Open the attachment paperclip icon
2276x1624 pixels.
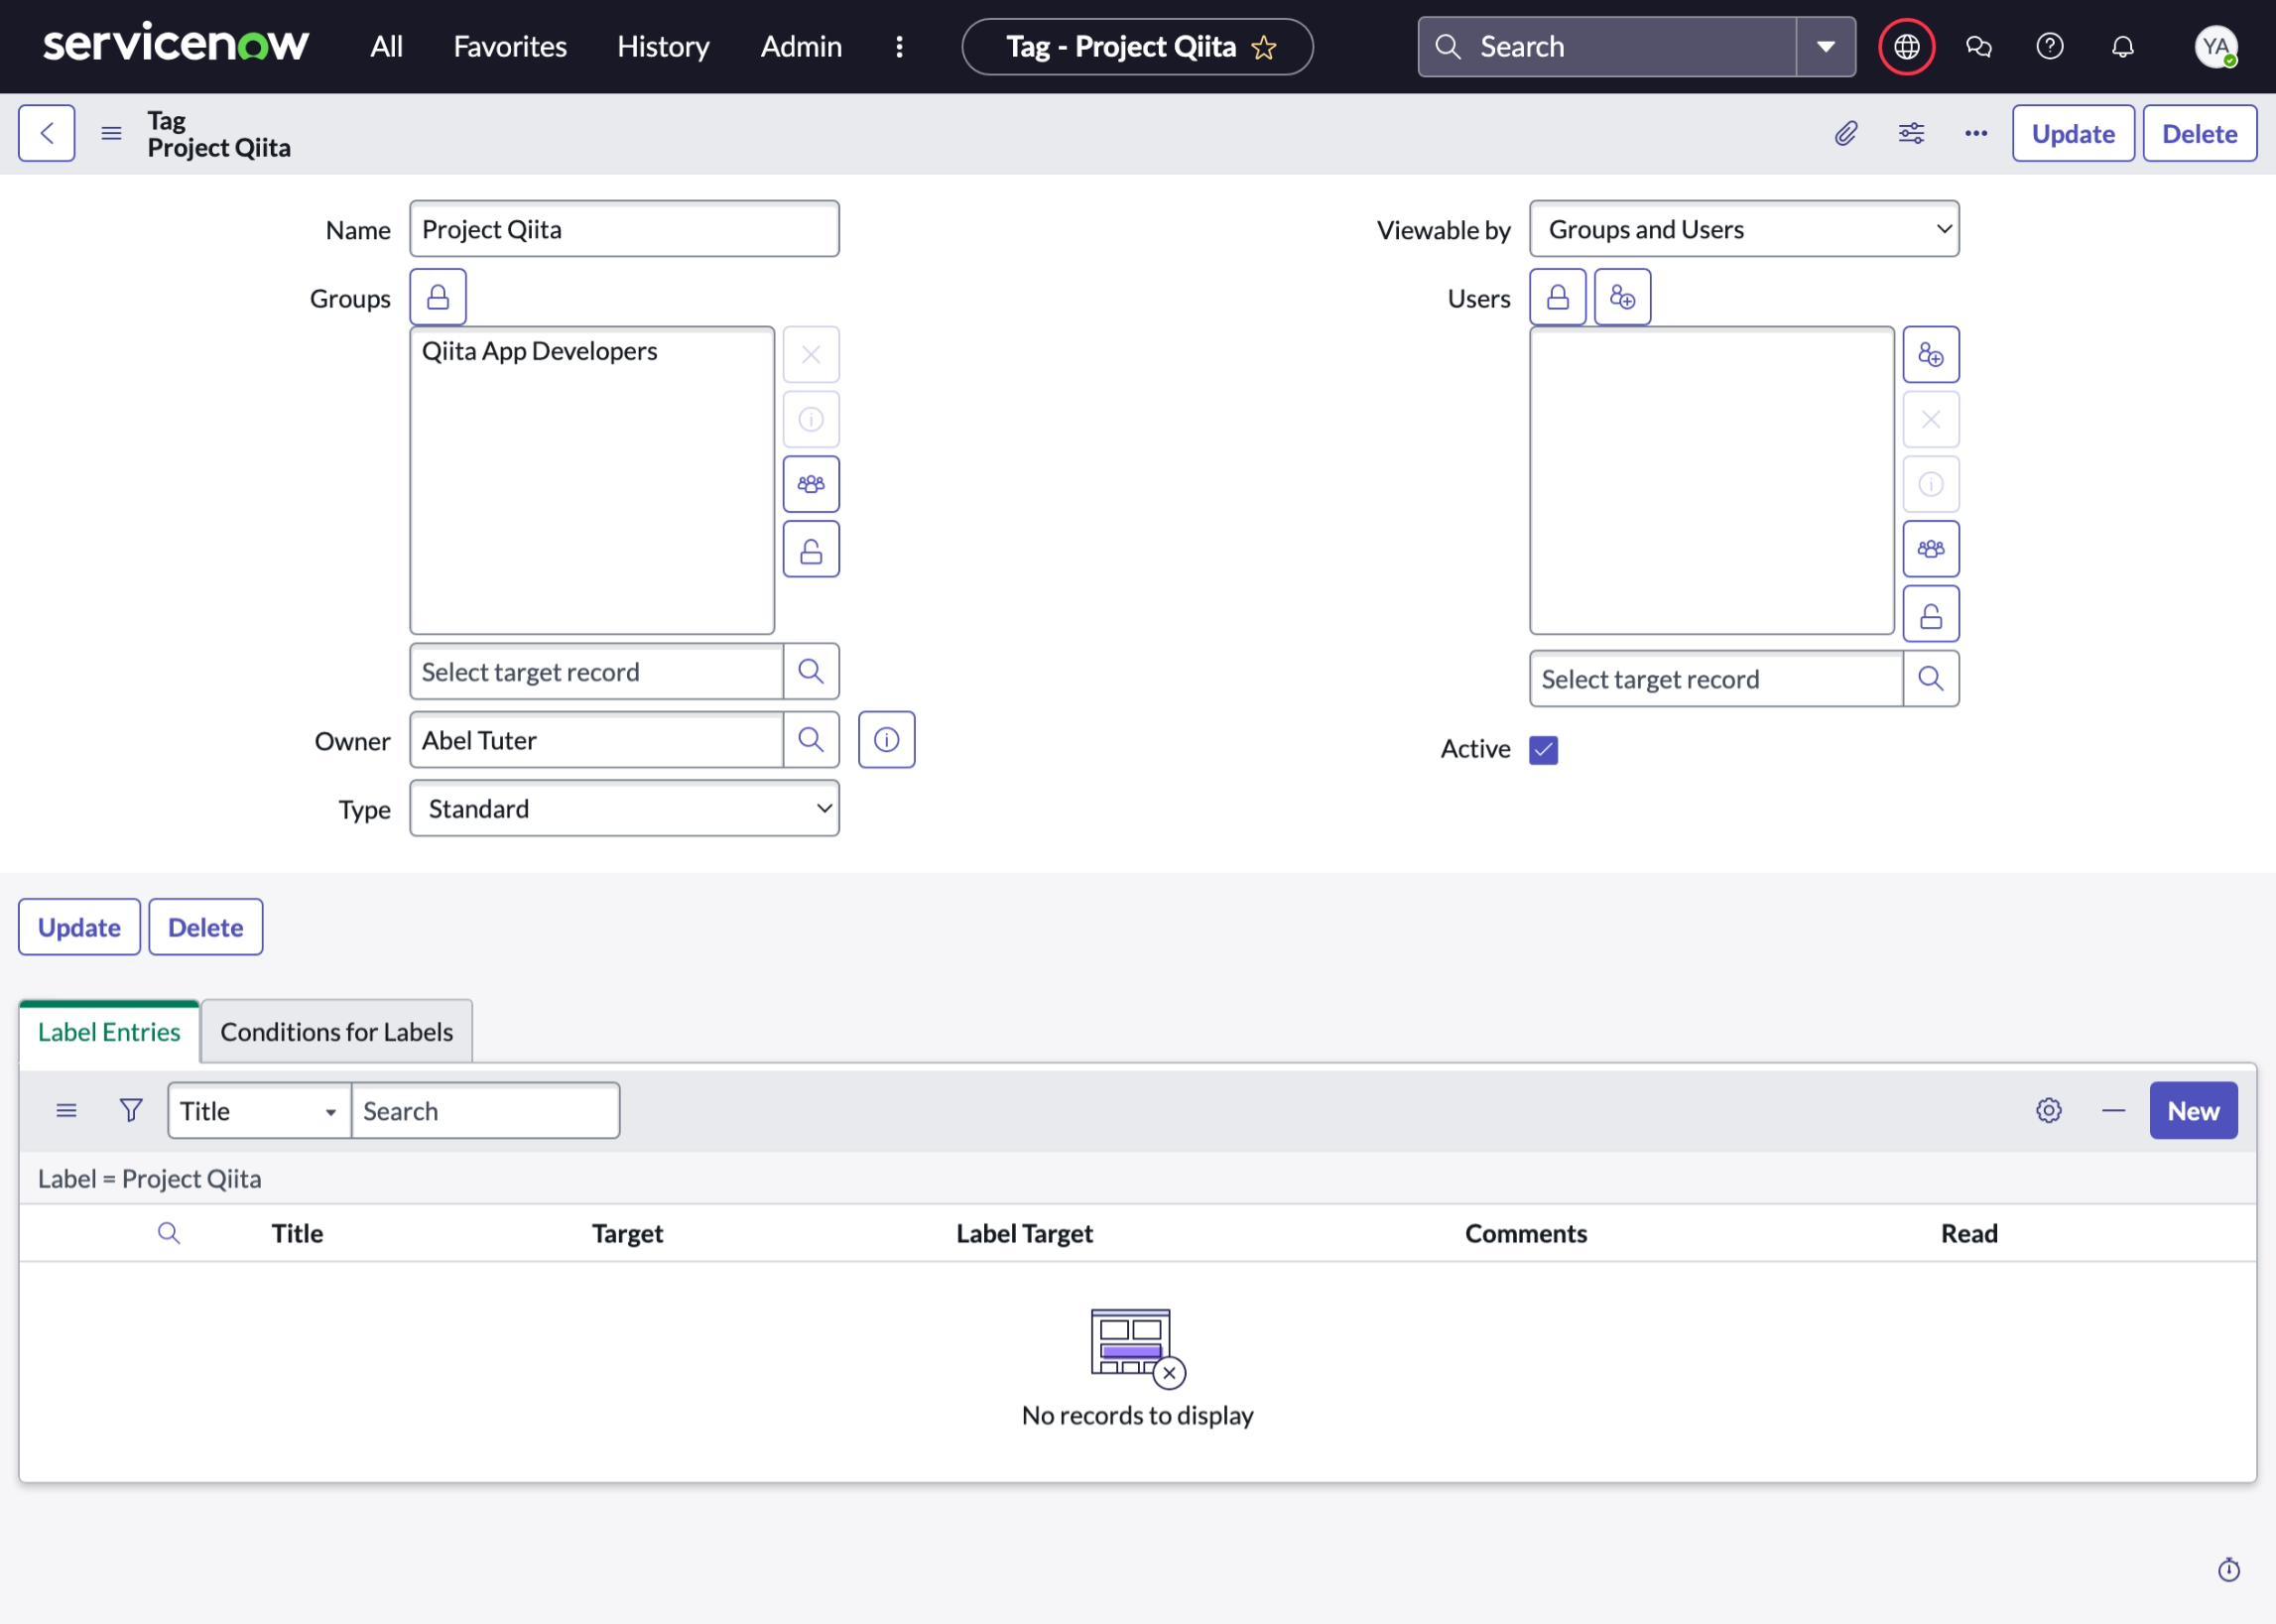click(x=1845, y=132)
